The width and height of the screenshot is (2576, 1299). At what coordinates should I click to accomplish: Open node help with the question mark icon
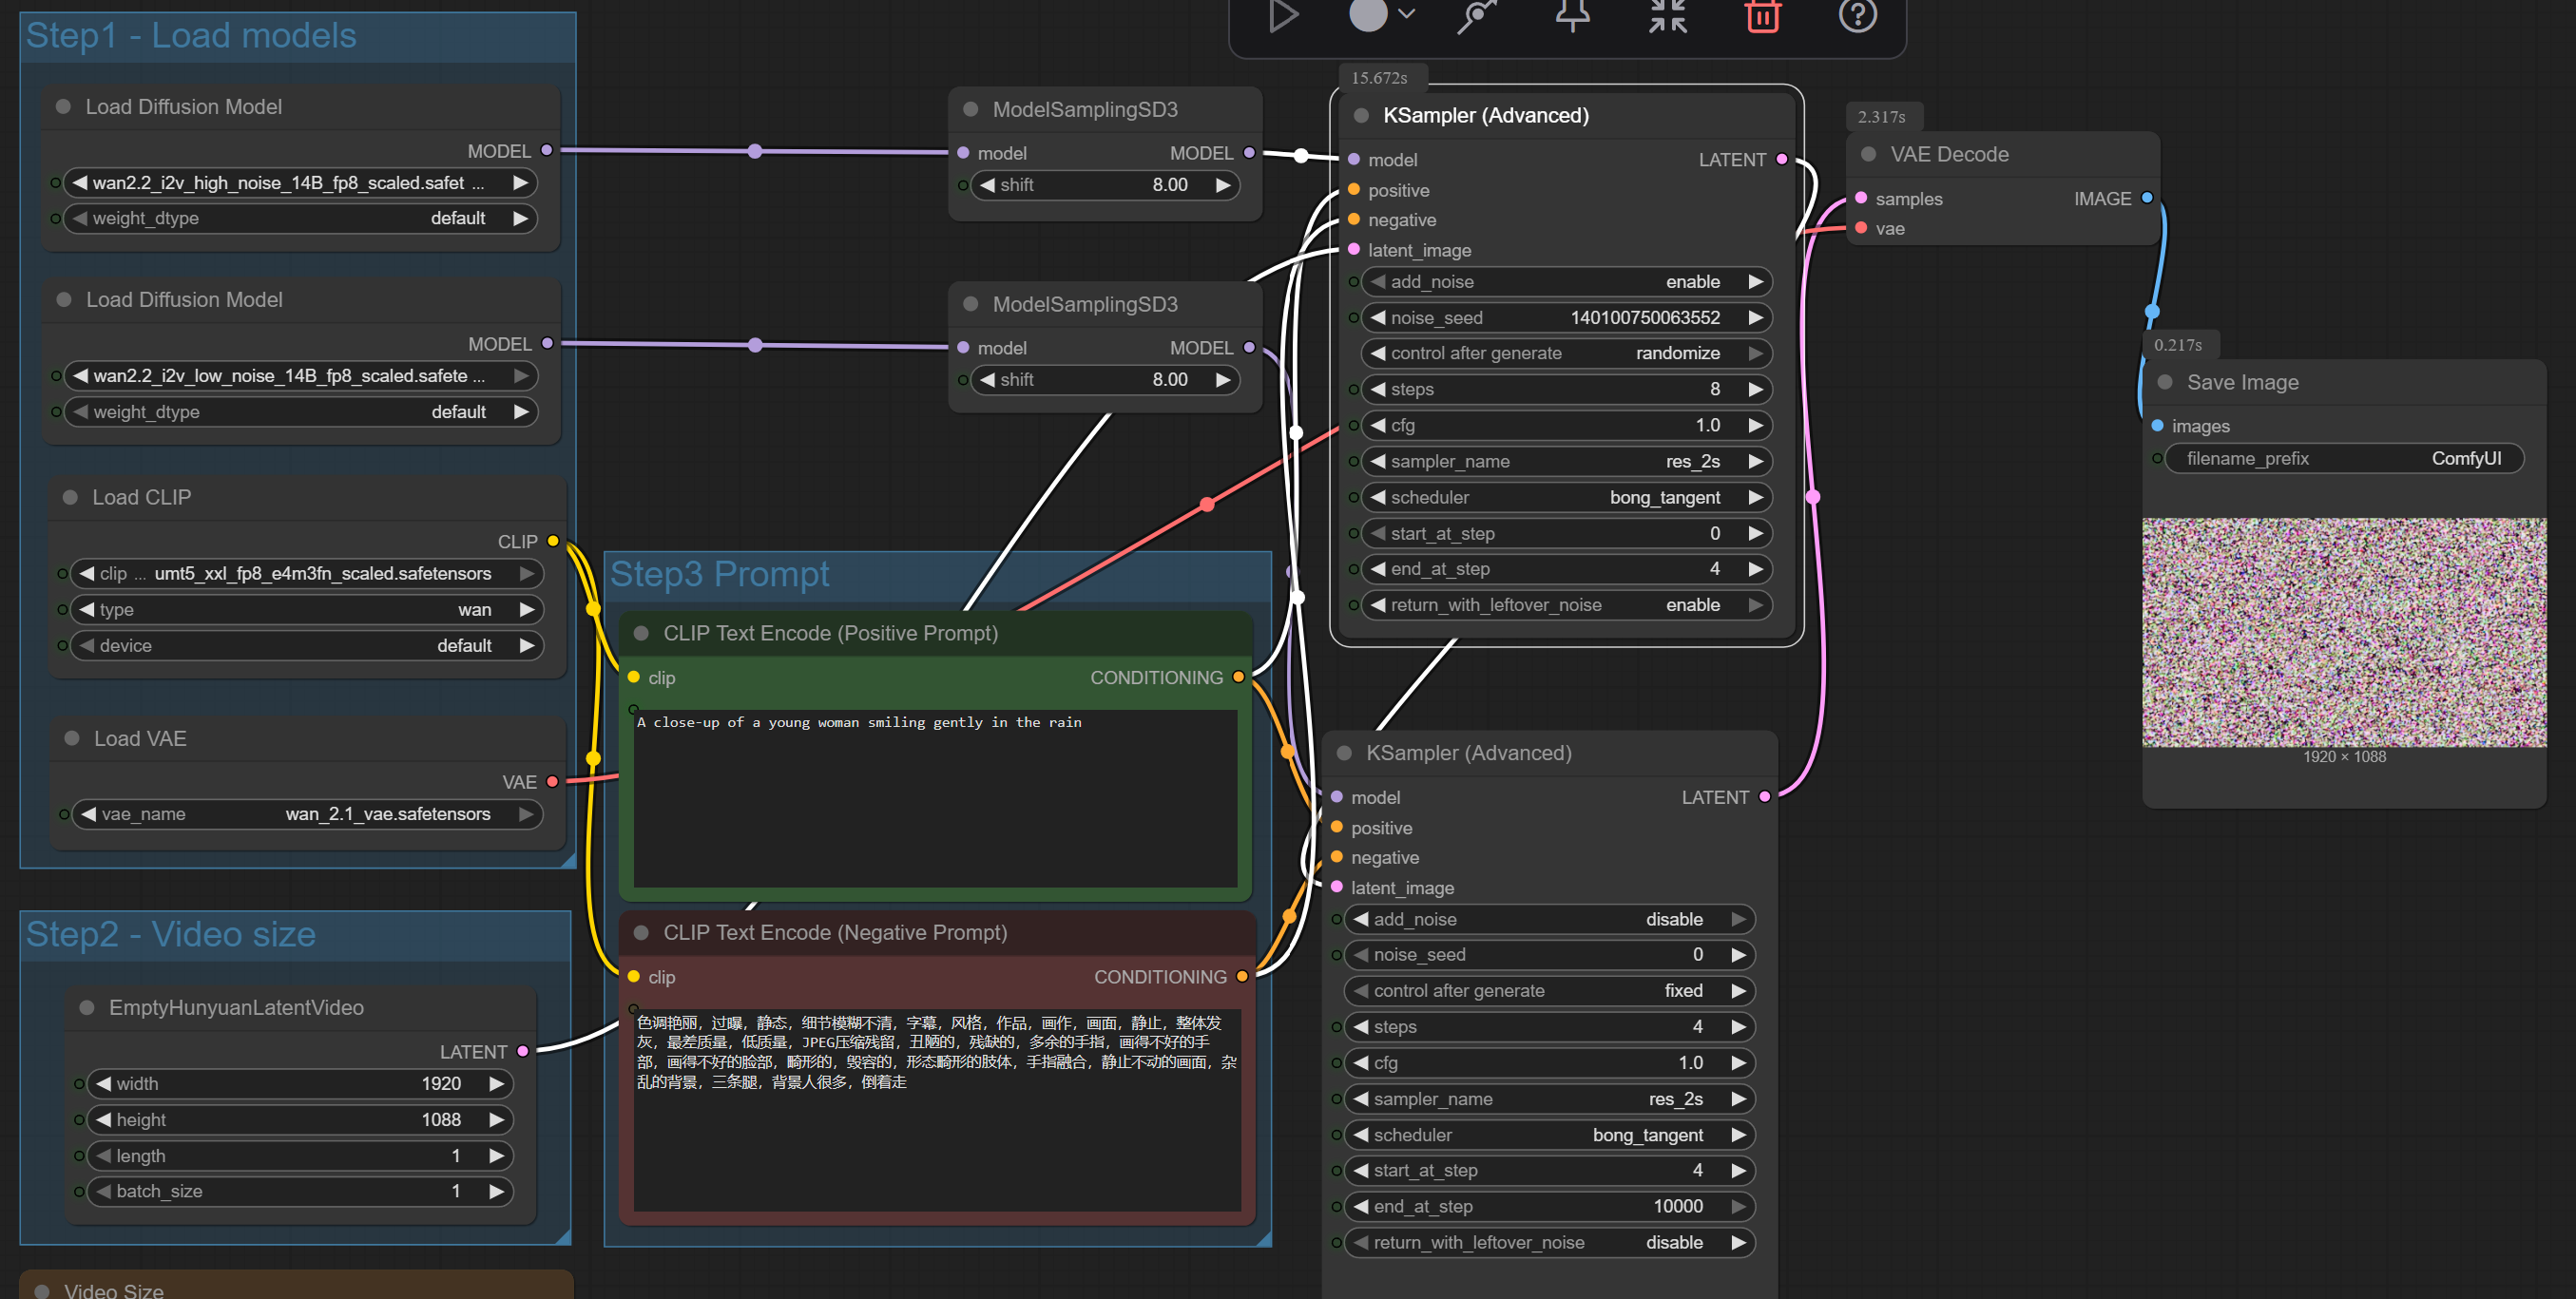pyautogui.click(x=1857, y=14)
